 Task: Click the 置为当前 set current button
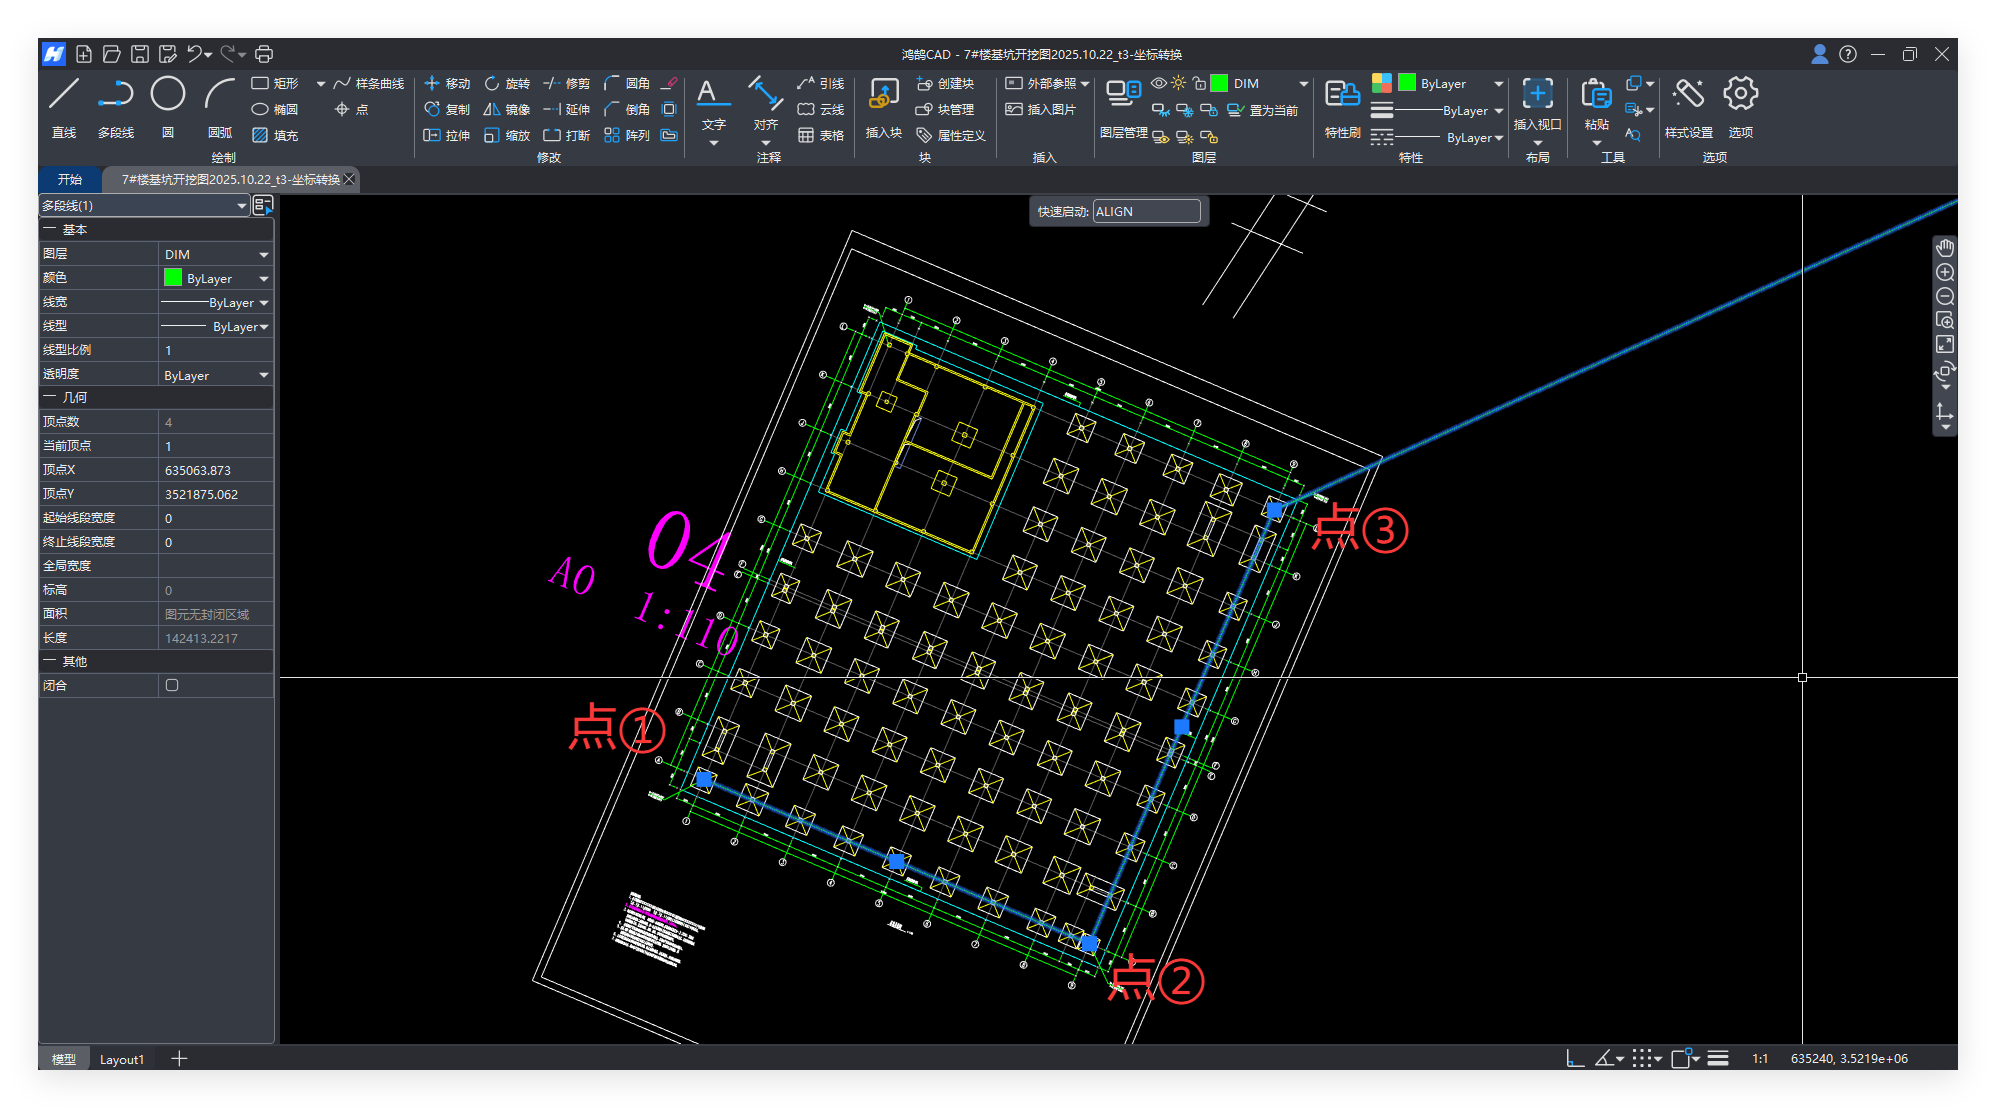click(1263, 110)
